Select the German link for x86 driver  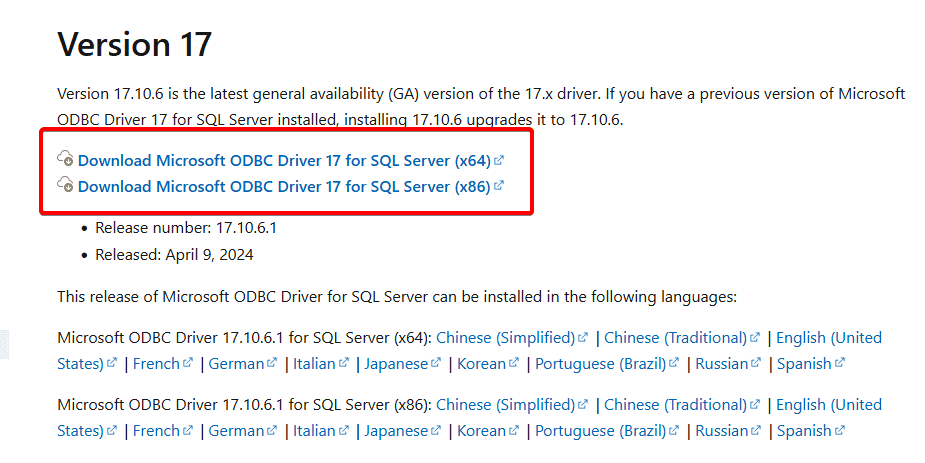tap(236, 431)
